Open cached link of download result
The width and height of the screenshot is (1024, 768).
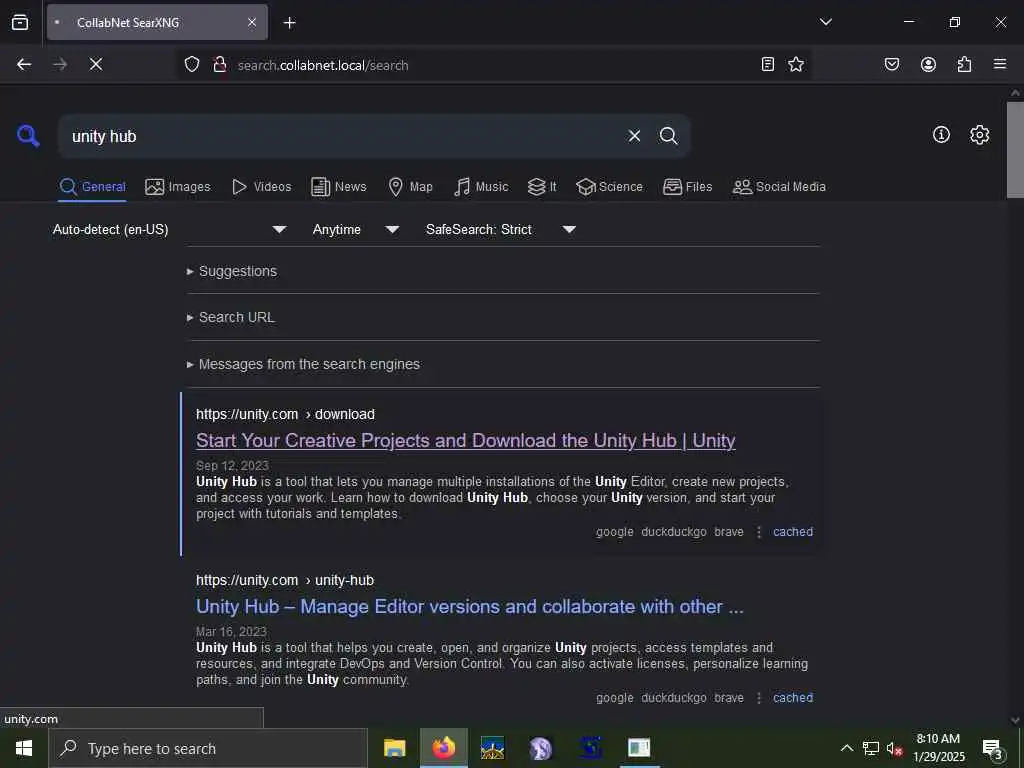pos(793,532)
